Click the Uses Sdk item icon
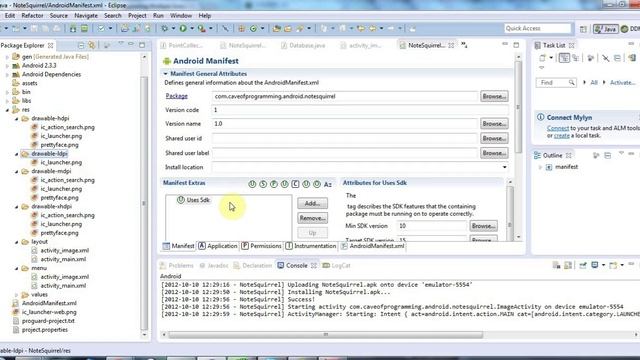Image resolution: width=640 pixels, height=360 pixels. [x=181, y=200]
